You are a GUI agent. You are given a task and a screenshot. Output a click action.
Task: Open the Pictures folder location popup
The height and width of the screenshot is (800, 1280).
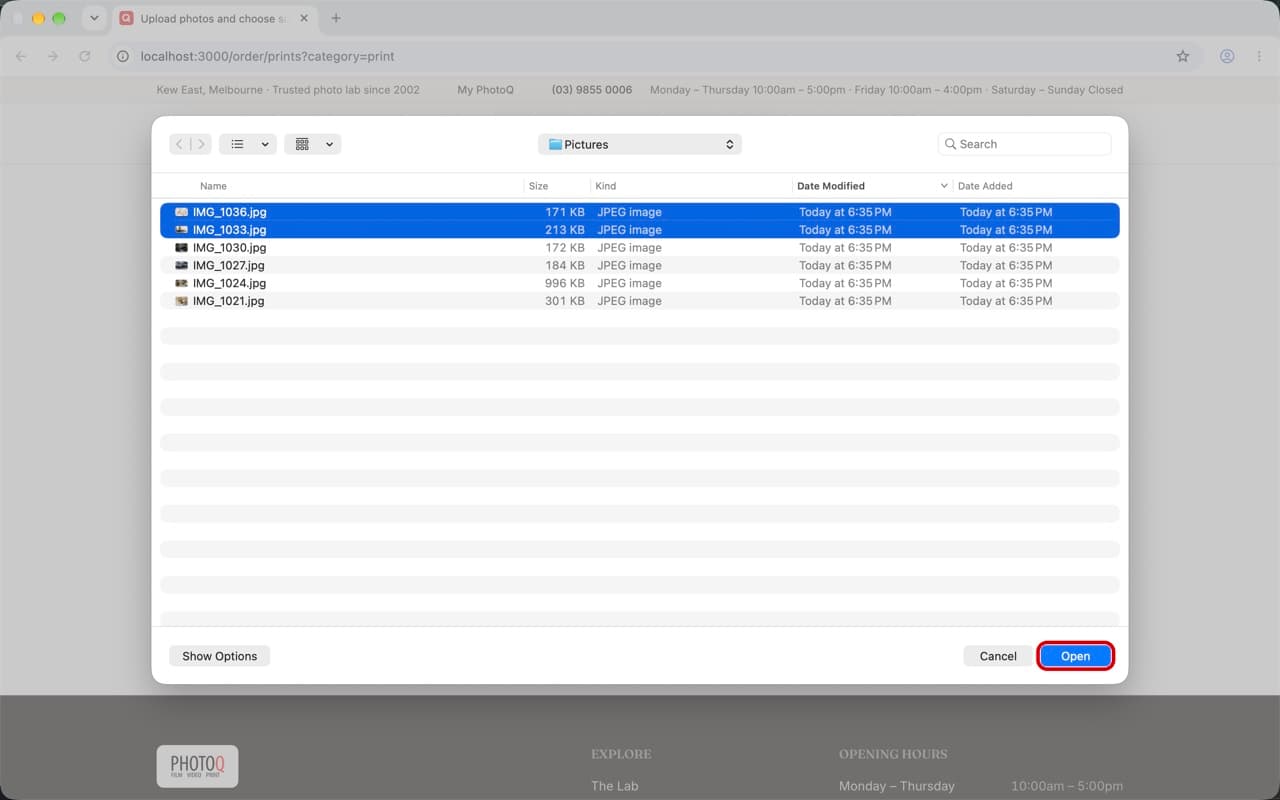tap(640, 144)
